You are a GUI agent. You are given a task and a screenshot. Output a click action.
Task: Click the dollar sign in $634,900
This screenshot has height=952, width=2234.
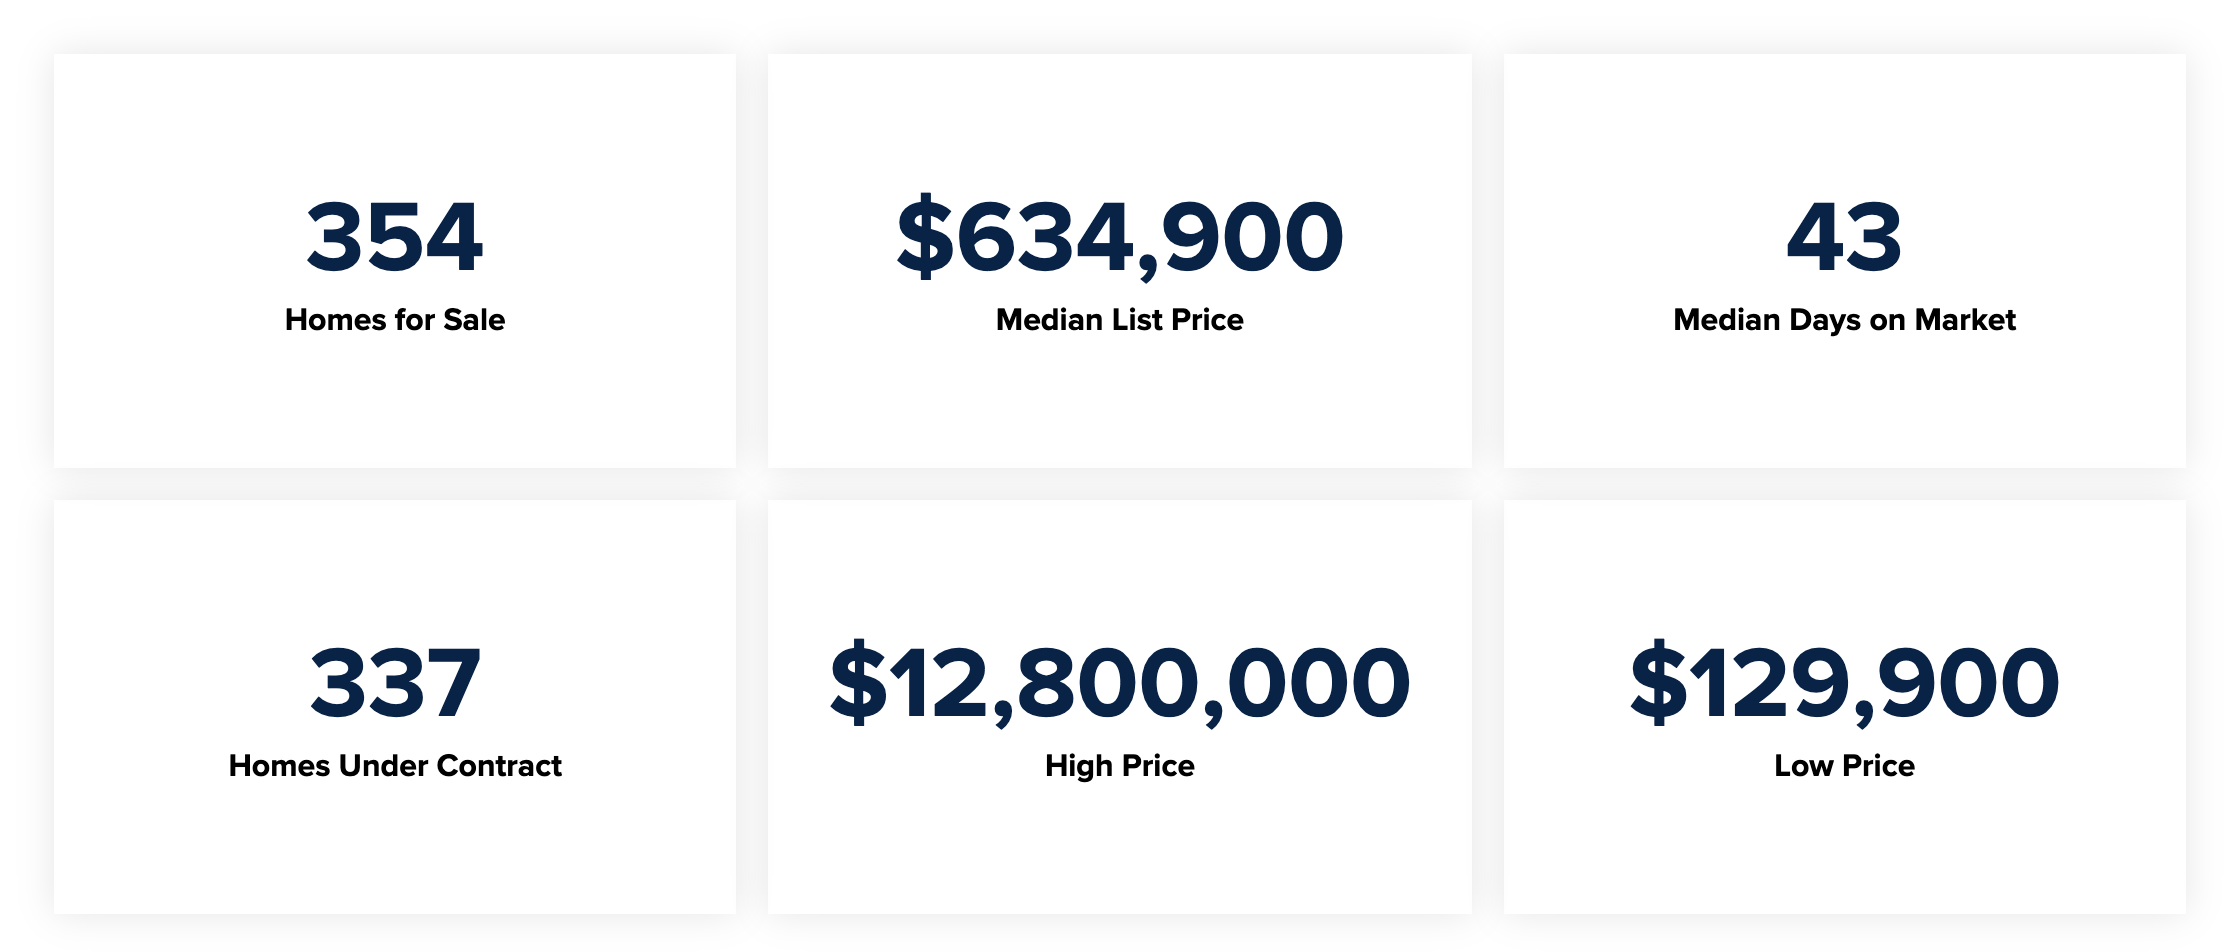[x=925, y=237]
